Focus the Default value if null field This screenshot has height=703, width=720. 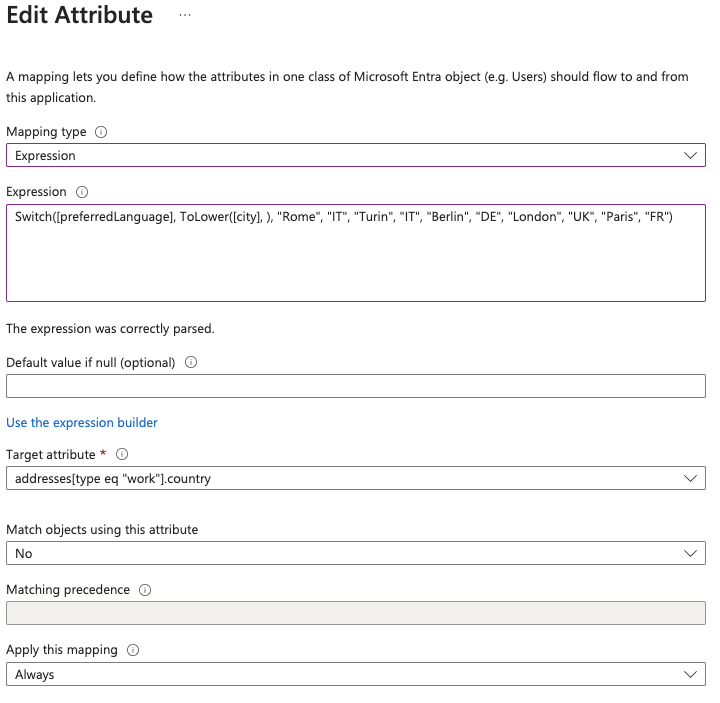pyautogui.click(x=356, y=386)
